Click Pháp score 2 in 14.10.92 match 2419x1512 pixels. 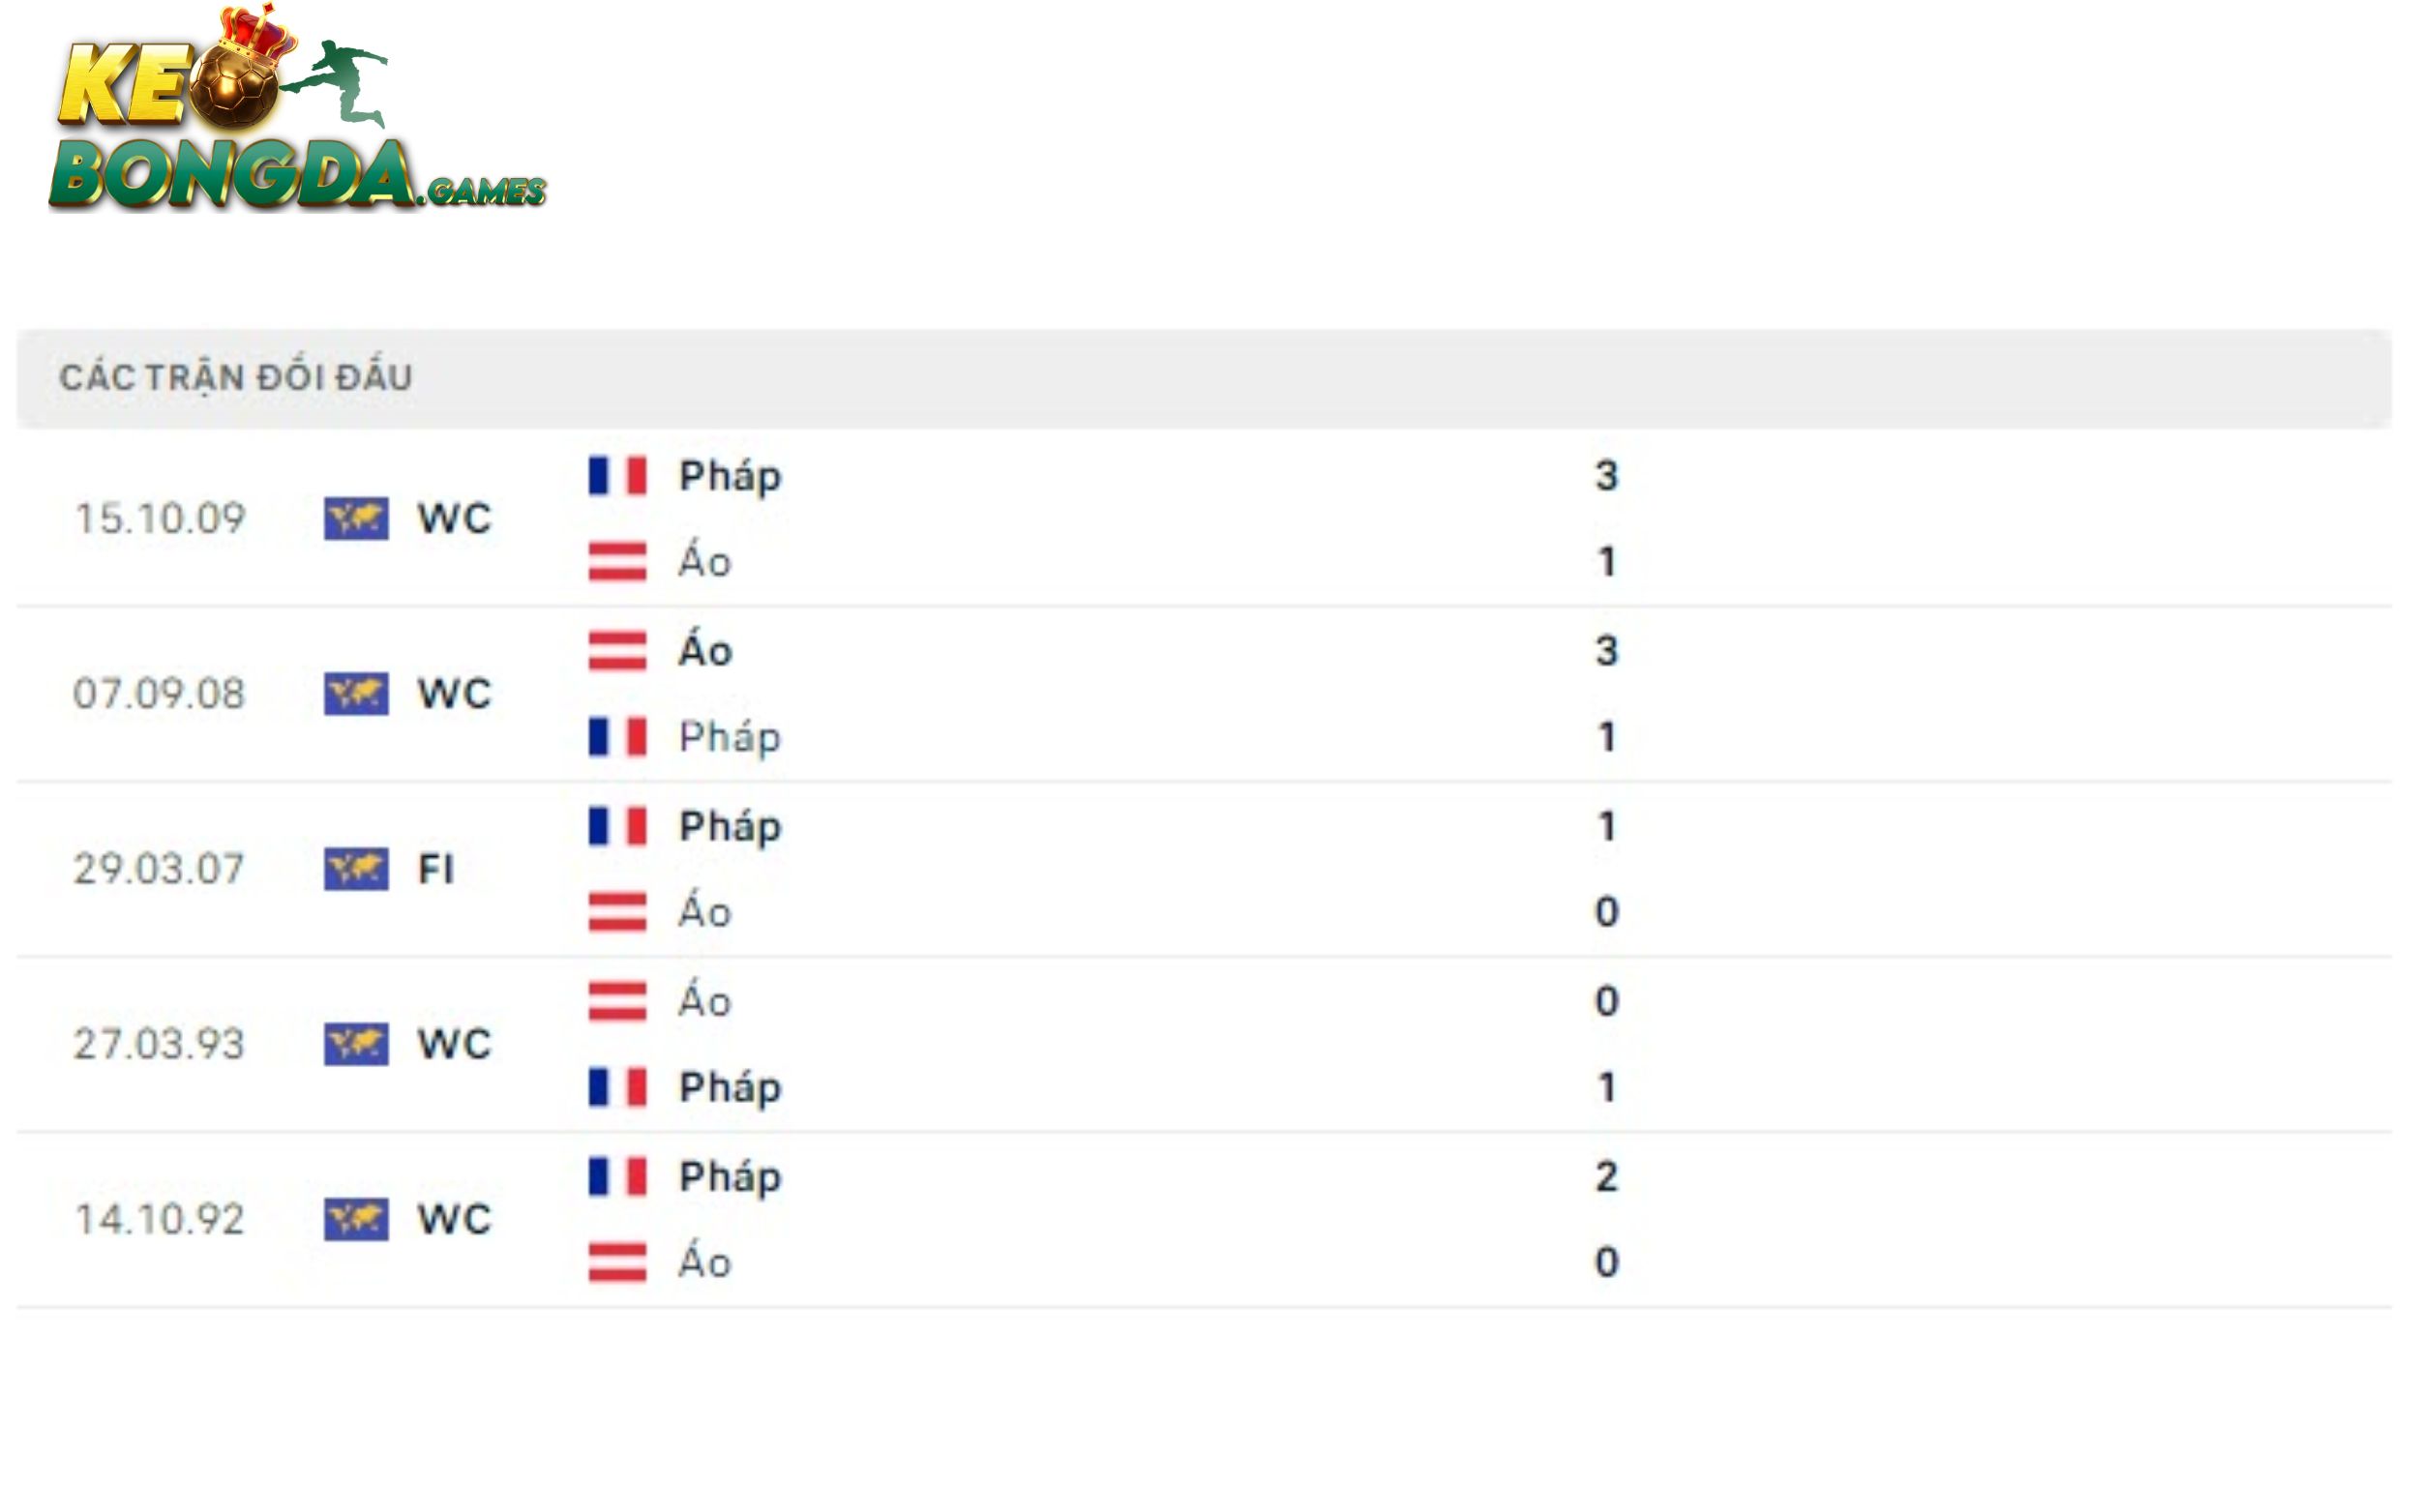click(x=1606, y=1177)
